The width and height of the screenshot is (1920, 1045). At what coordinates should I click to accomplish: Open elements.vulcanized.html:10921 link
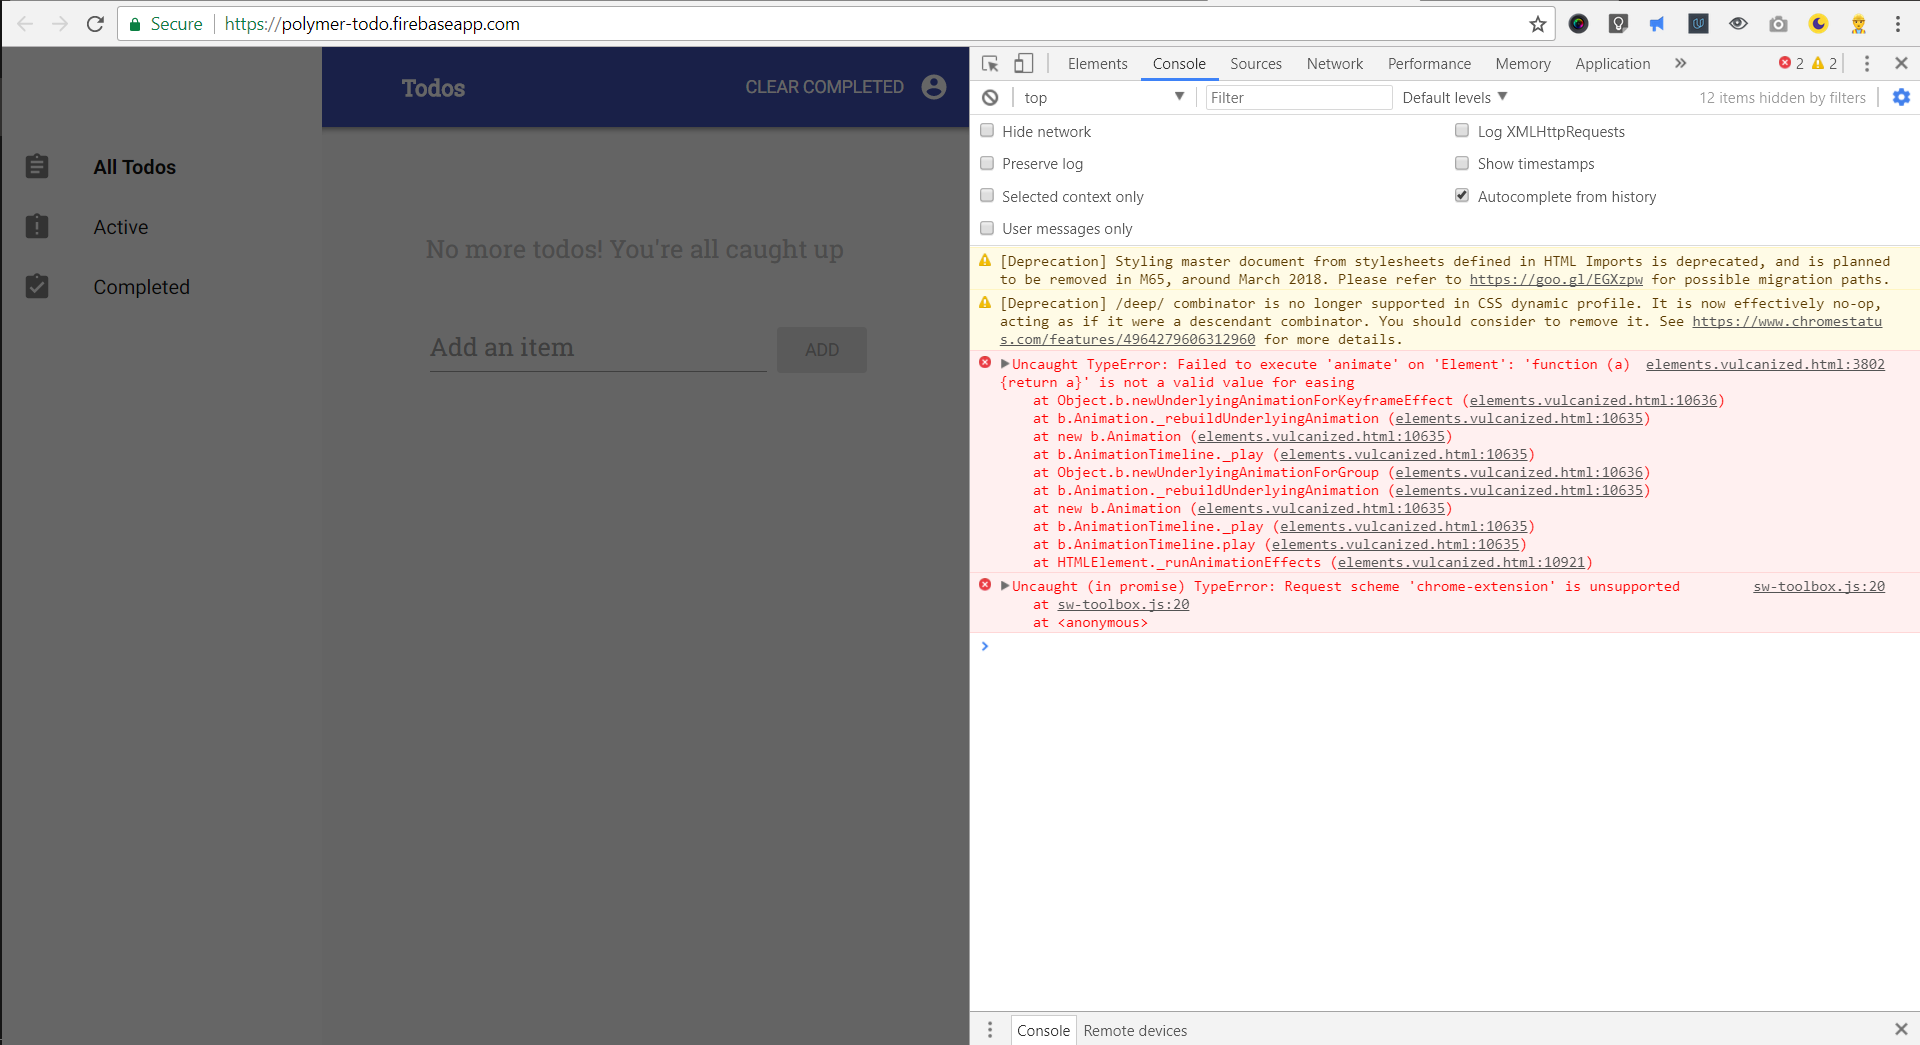pyautogui.click(x=1461, y=562)
